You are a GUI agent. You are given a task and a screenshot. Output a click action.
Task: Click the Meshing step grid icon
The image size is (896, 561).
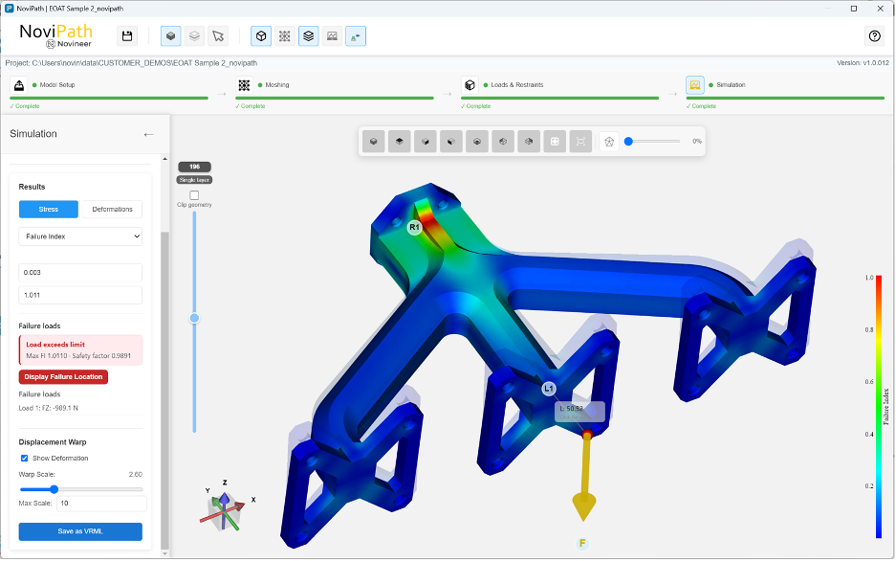pos(244,85)
